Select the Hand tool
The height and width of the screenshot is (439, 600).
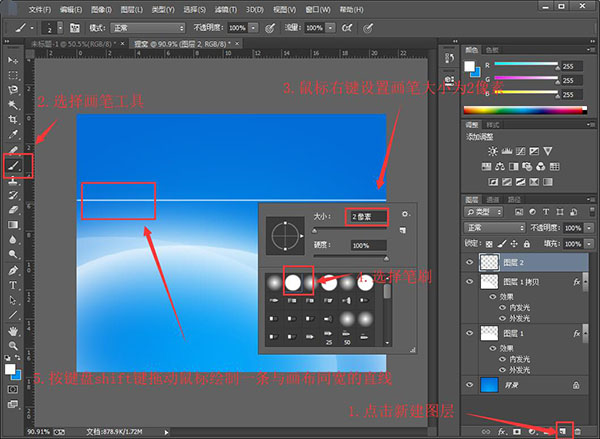click(x=13, y=331)
